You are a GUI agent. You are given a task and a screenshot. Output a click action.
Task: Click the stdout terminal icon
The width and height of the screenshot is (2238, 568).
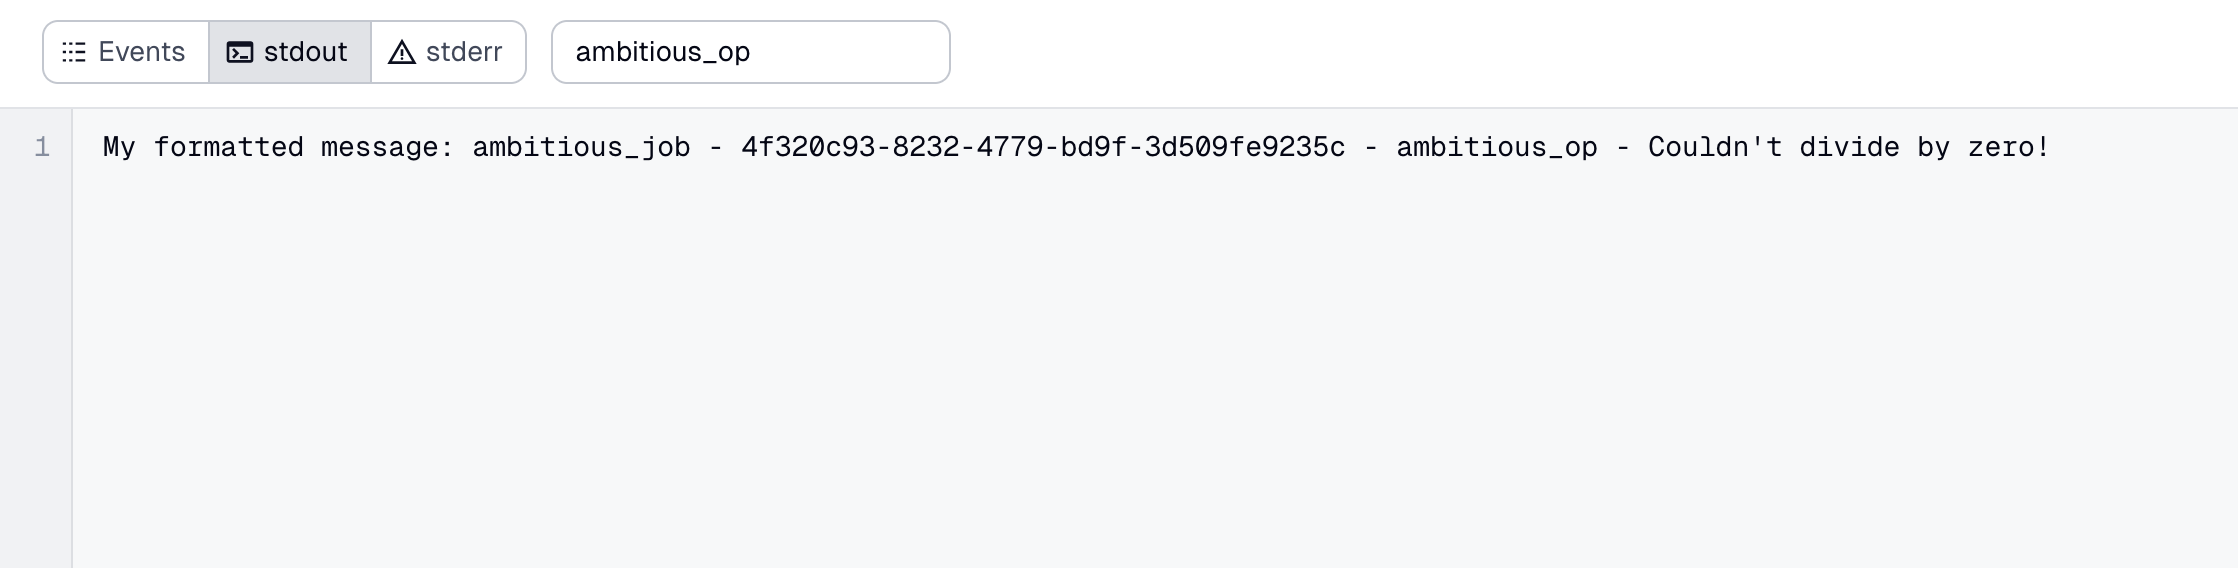(240, 52)
